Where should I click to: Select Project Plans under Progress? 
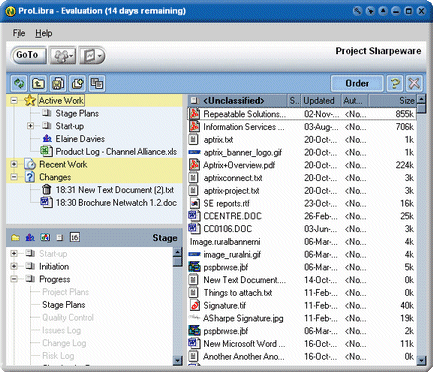point(66,292)
